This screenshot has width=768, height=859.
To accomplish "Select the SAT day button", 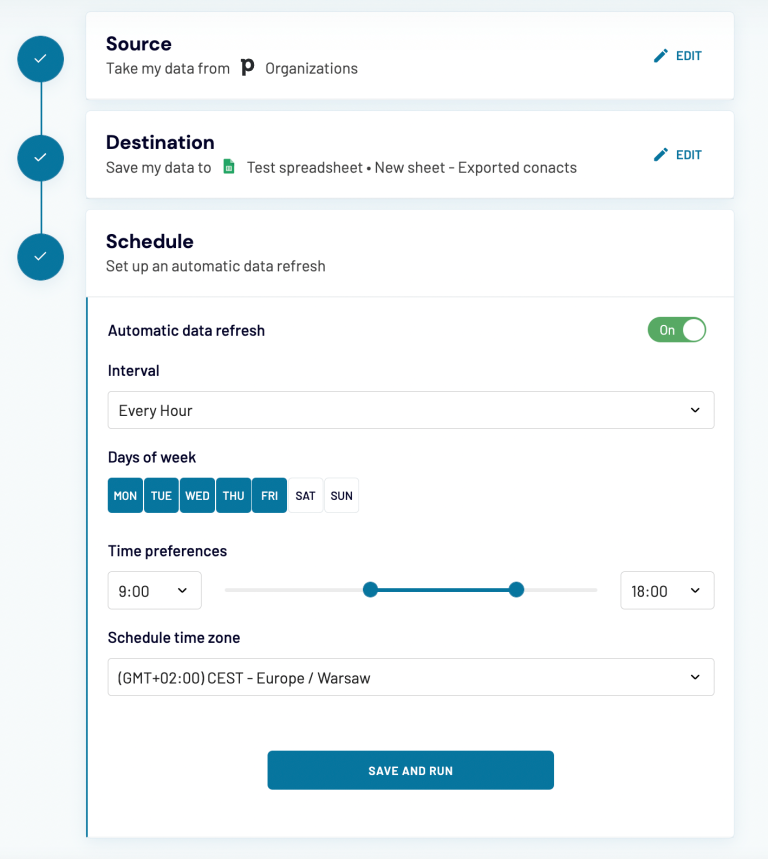I will (305, 495).
